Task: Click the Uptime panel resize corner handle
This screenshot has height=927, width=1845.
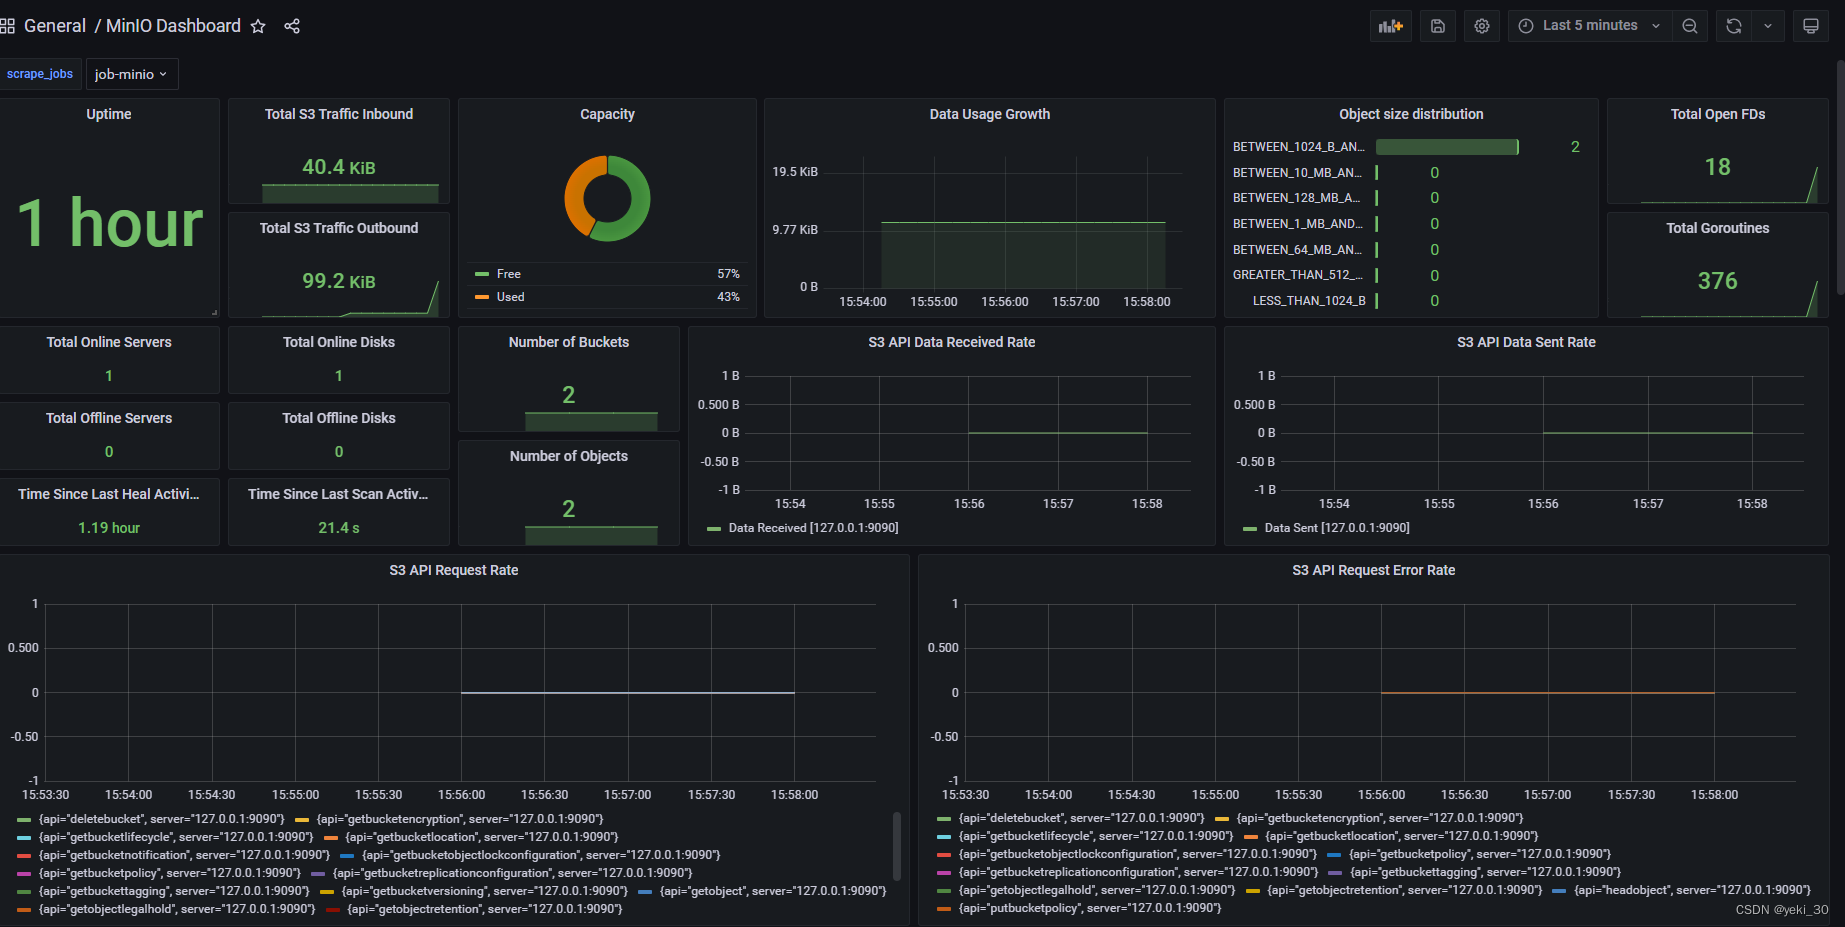Action: (x=214, y=312)
